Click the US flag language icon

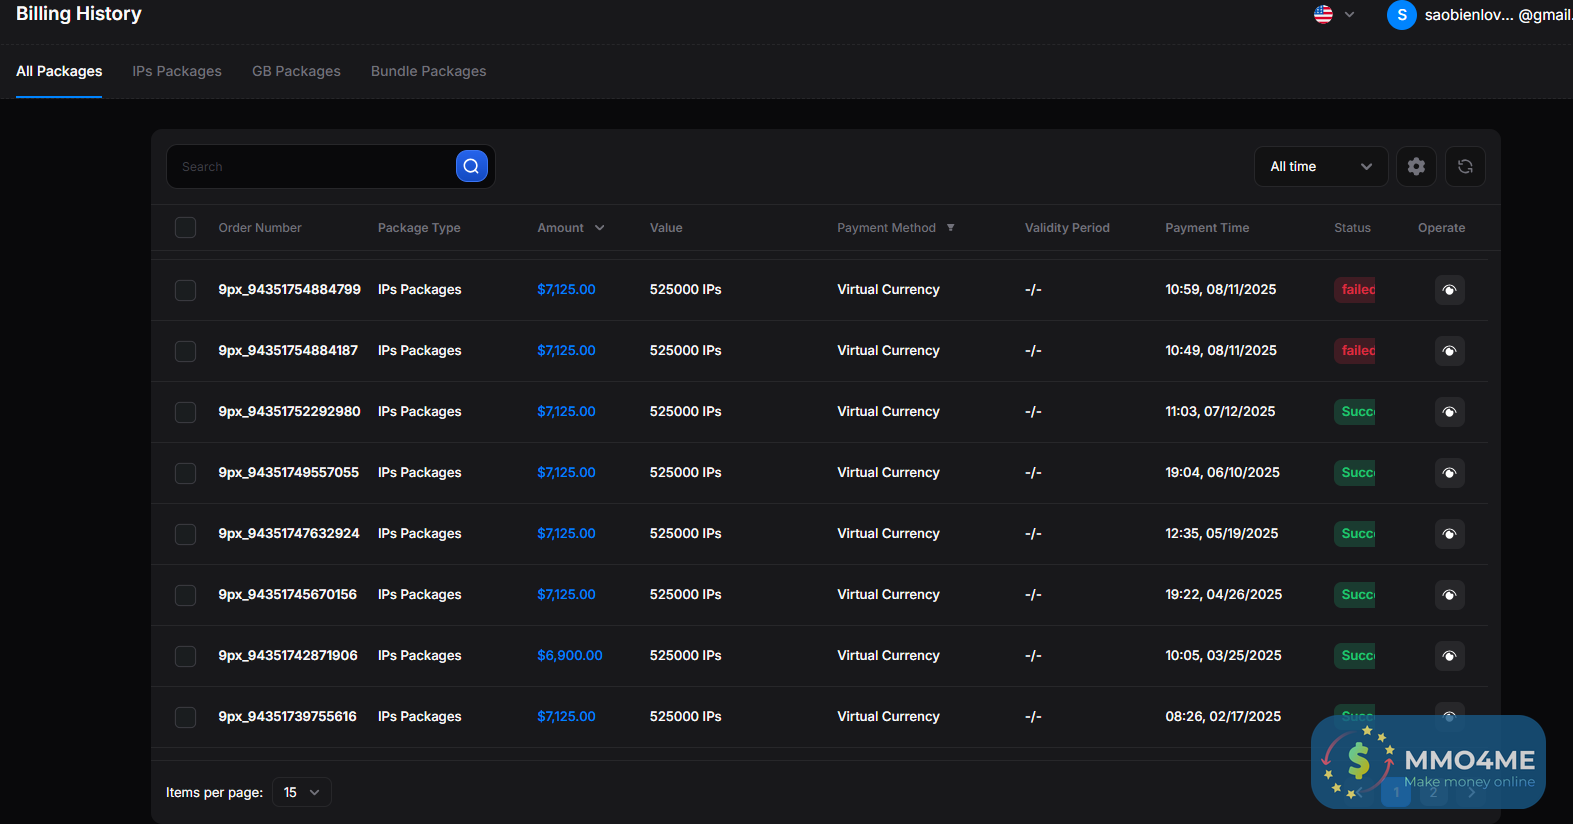pos(1323,15)
